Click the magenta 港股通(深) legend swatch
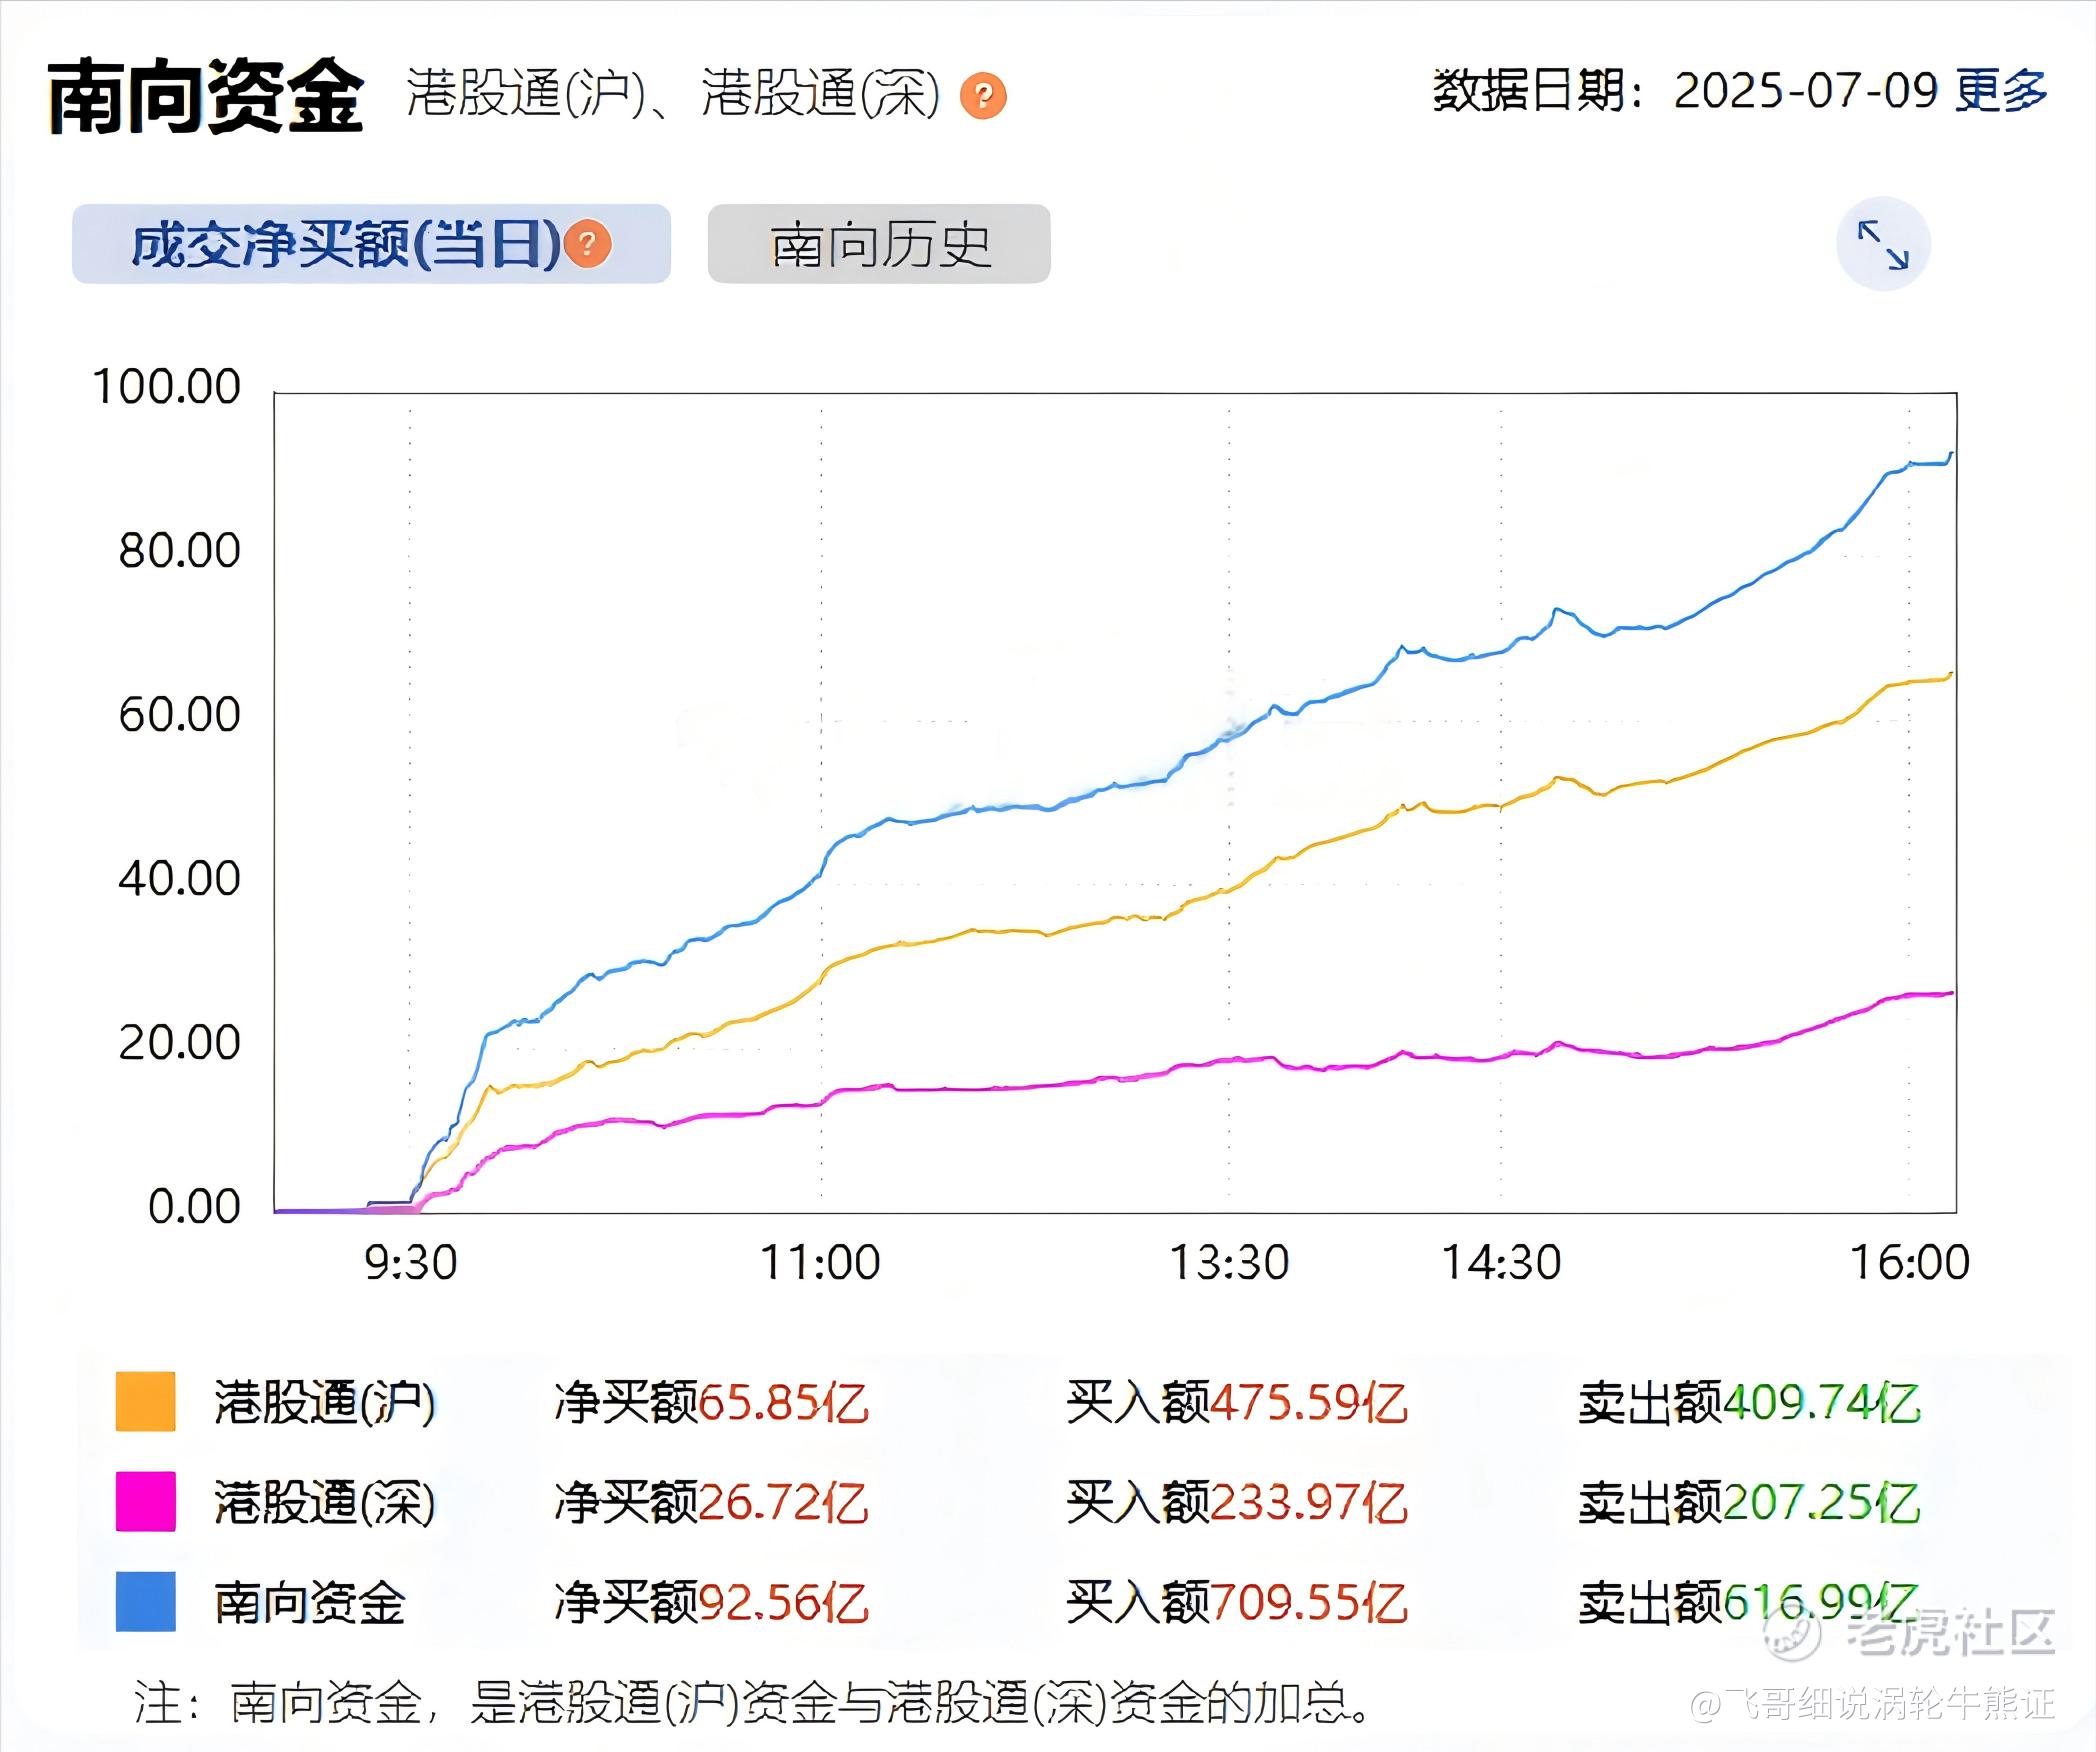 tap(146, 1501)
